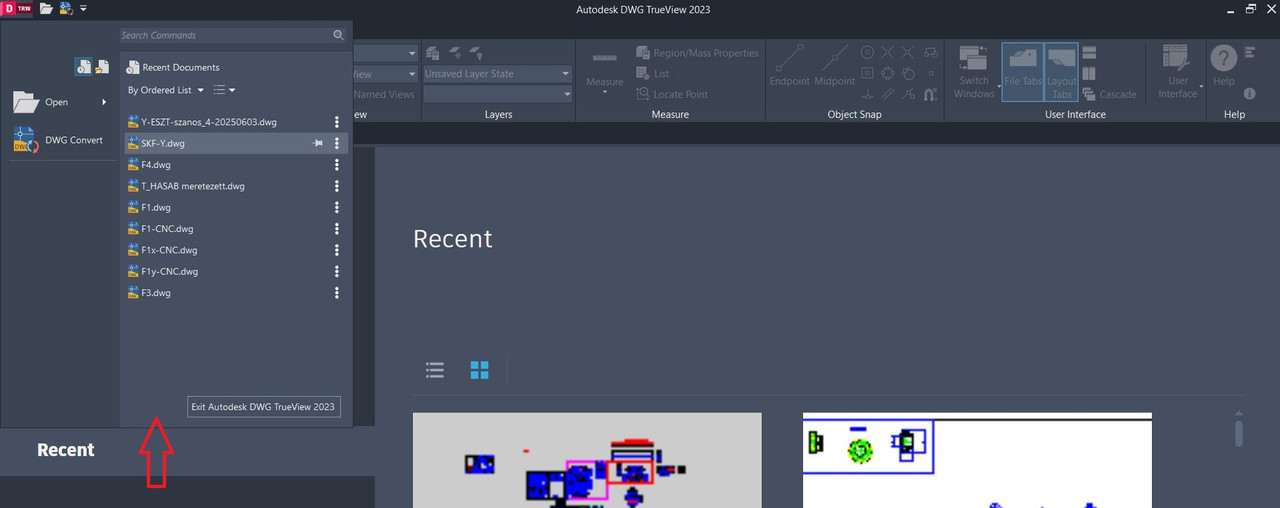Toggle the Center object snap circle icon
Viewport: 1280px width, 508px height.
[868, 53]
